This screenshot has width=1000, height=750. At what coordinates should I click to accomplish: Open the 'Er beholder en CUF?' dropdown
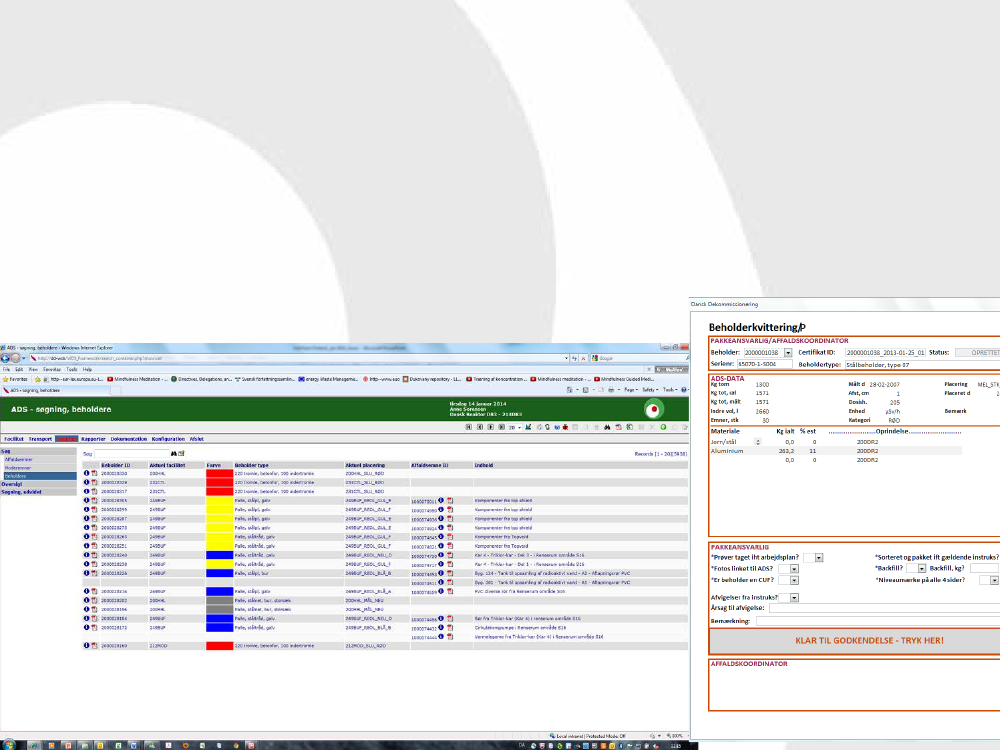(x=794, y=580)
